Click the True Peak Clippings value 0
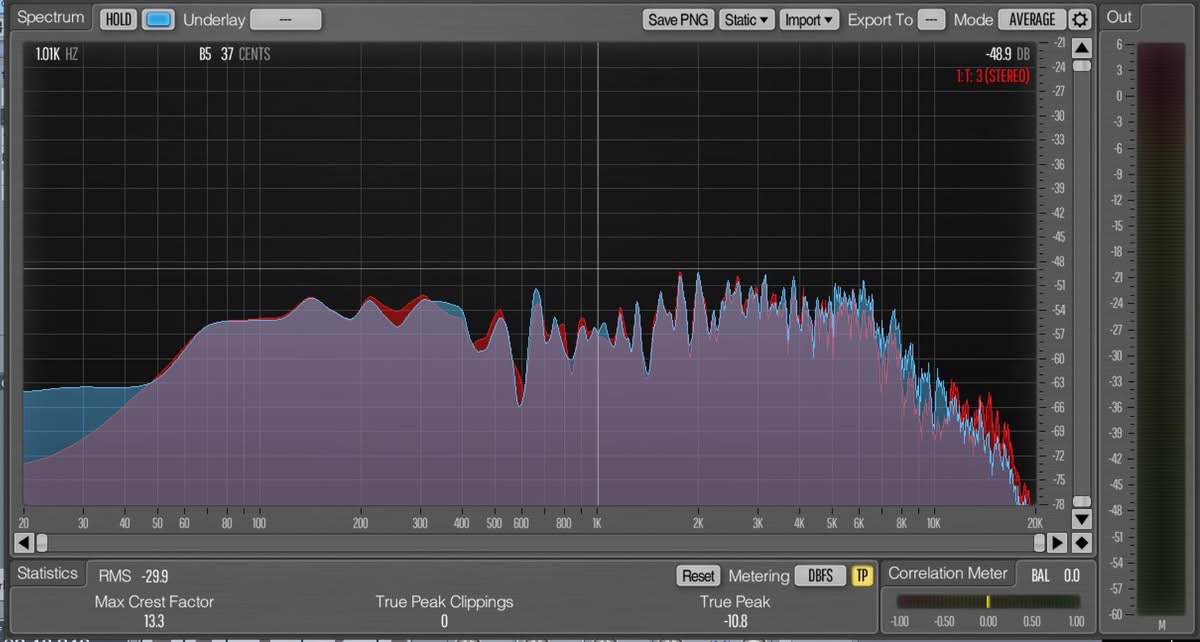The width and height of the screenshot is (1200, 642). click(444, 621)
